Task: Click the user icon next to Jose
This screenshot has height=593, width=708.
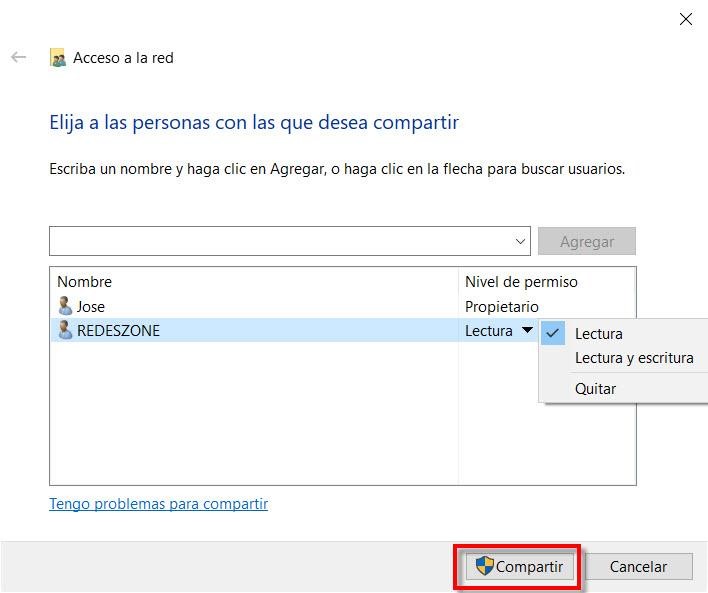Action: [x=65, y=306]
